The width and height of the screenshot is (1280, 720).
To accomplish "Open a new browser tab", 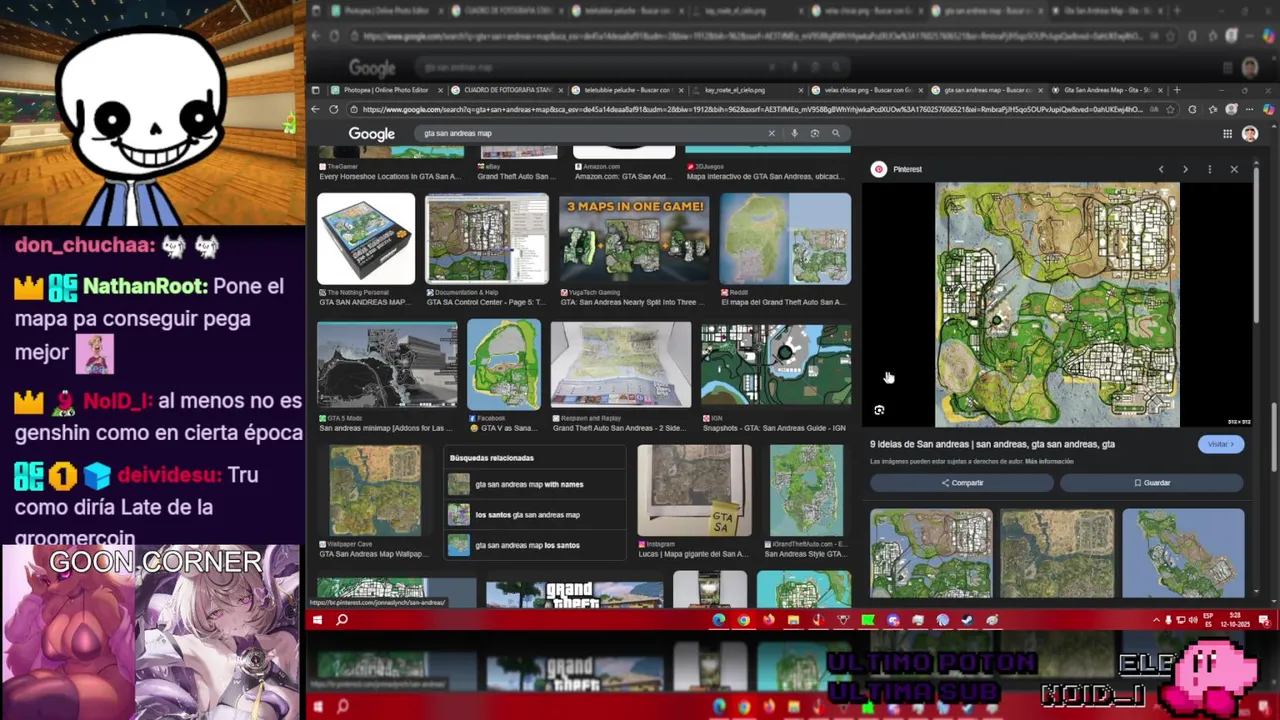I will pyautogui.click(x=1177, y=90).
